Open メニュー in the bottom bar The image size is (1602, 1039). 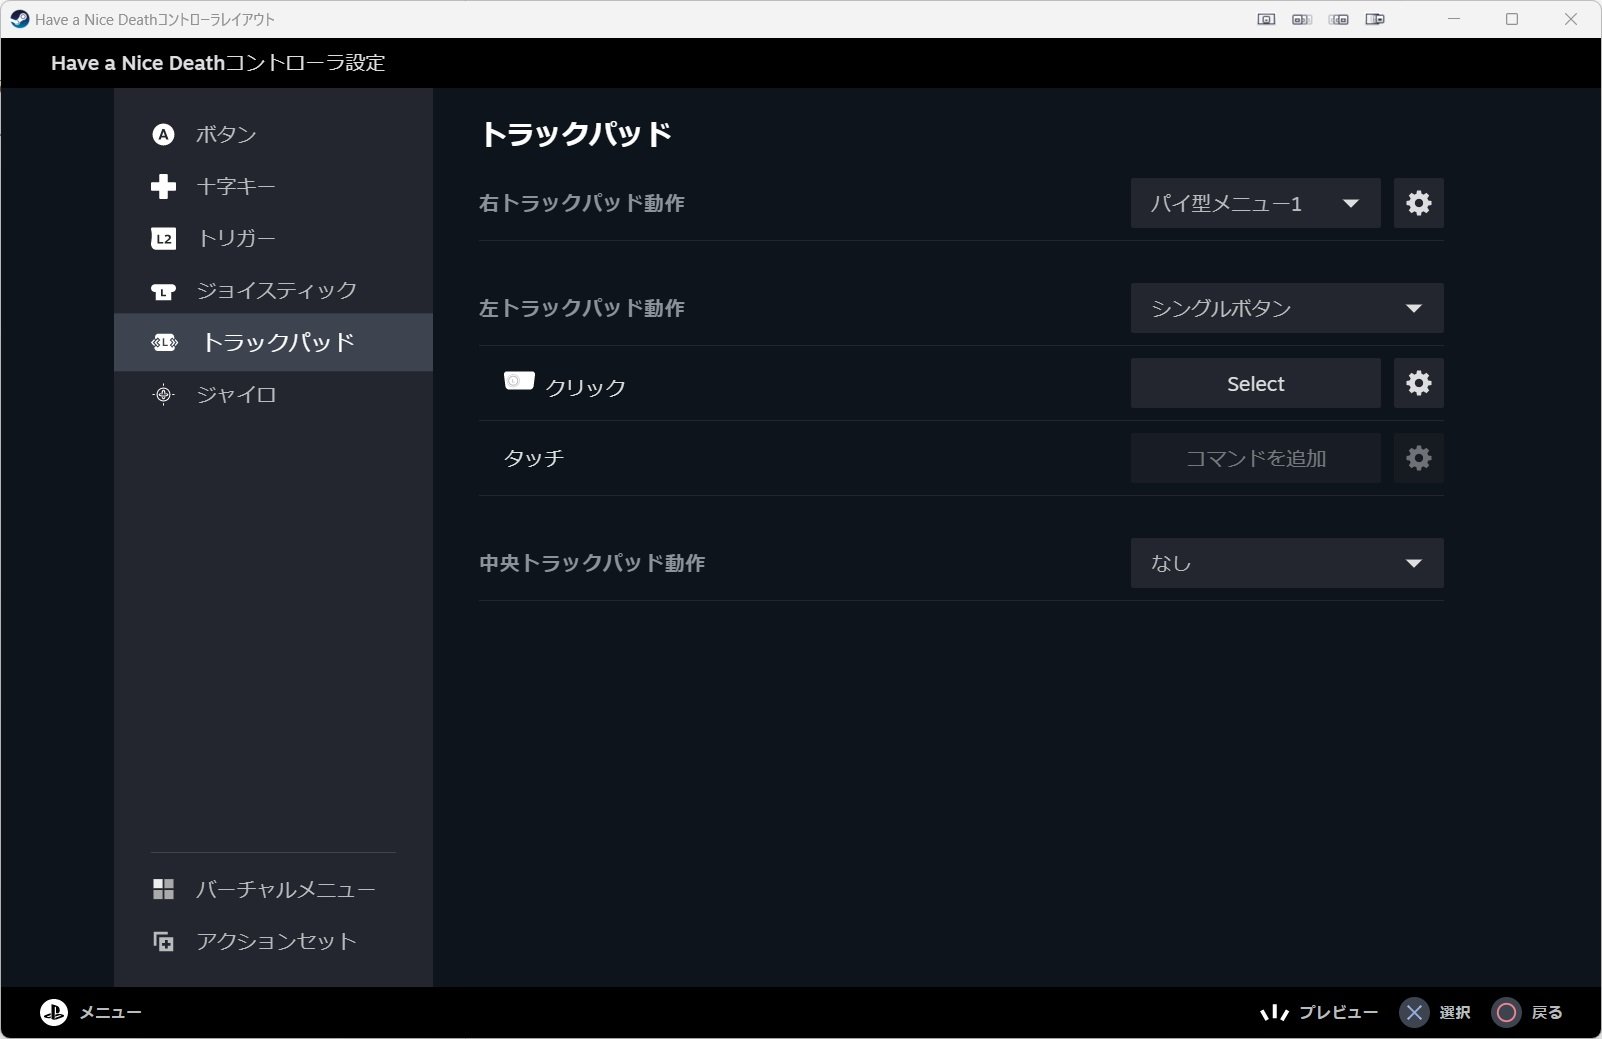coord(110,1013)
